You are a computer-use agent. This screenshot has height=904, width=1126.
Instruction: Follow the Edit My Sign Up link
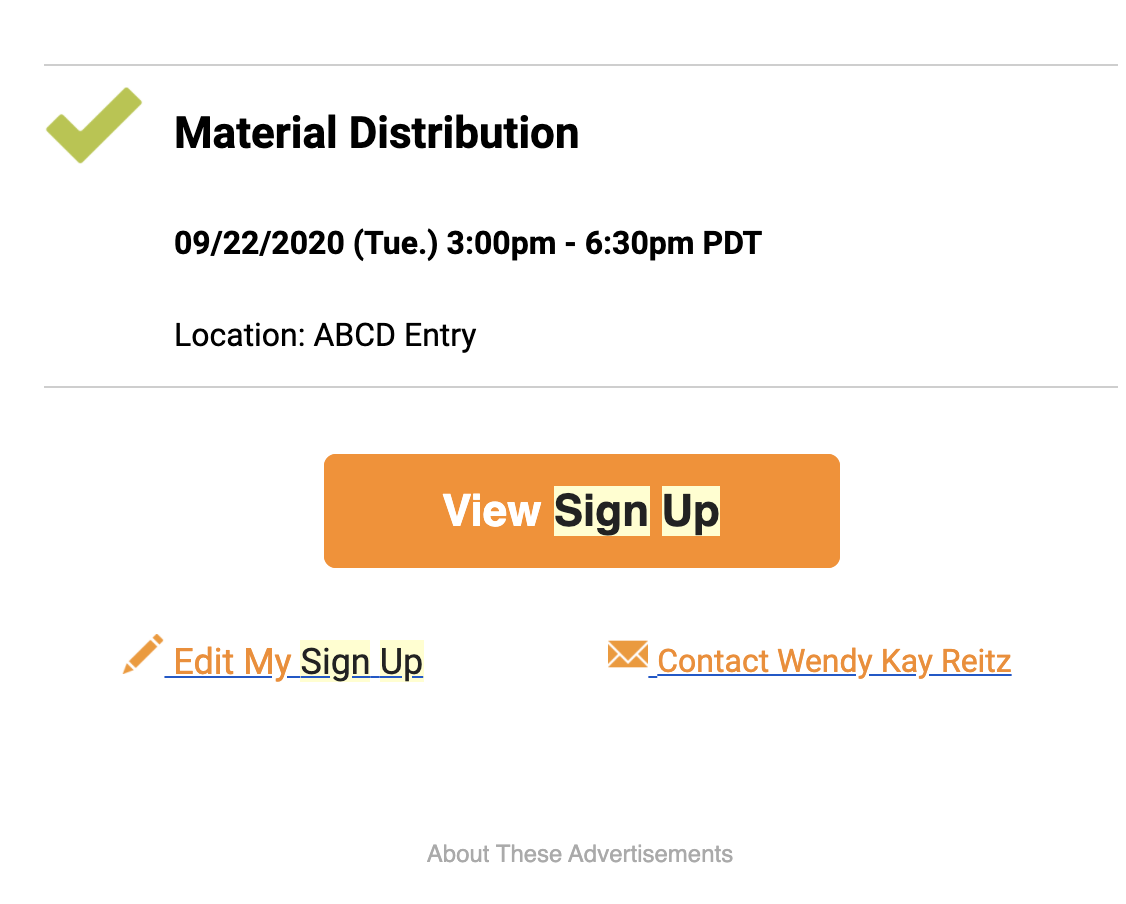click(294, 661)
